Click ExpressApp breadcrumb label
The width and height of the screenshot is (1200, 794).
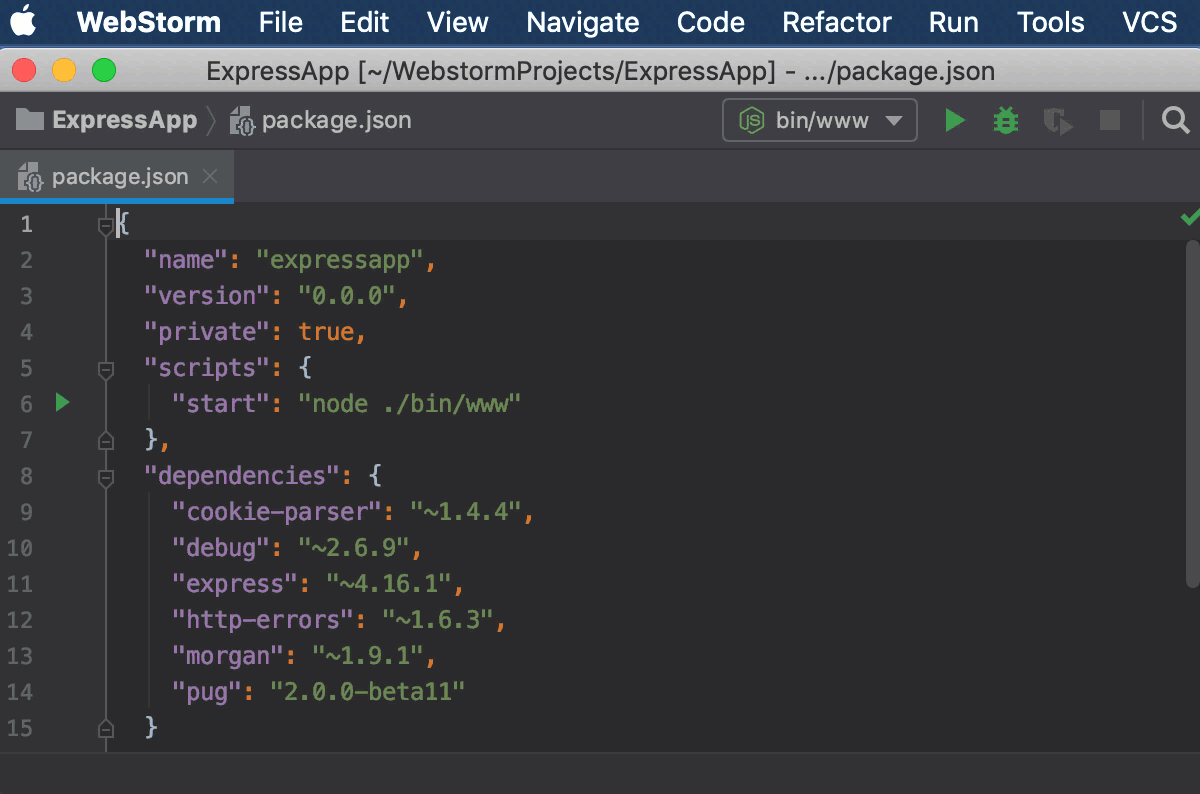125,121
